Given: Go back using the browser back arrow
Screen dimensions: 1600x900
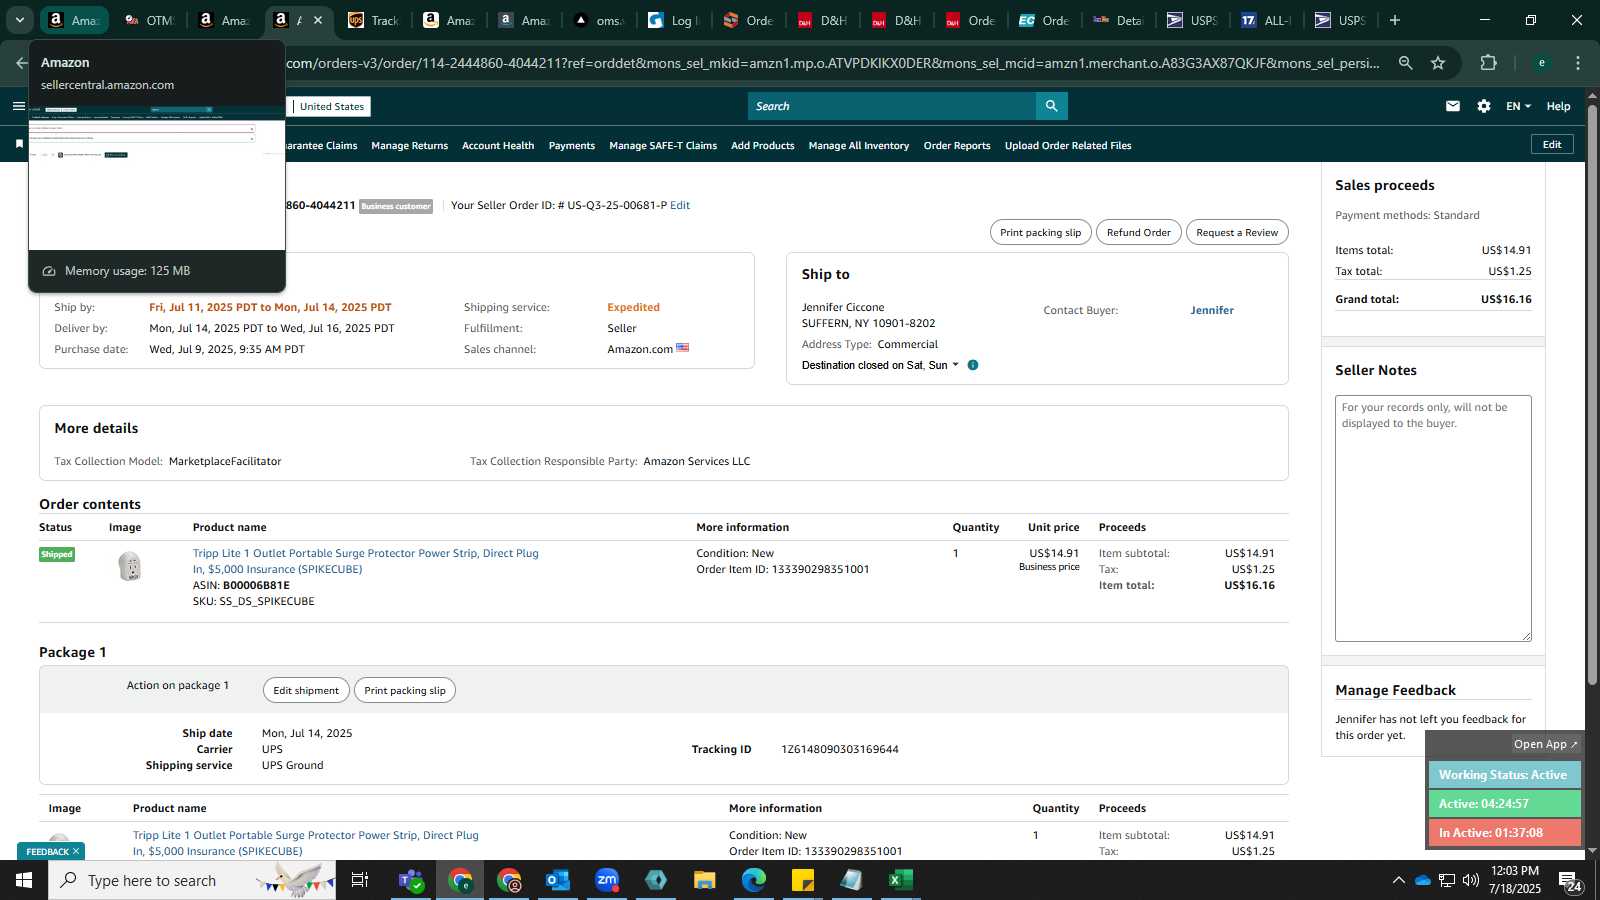Looking at the screenshot, I should (x=22, y=63).
